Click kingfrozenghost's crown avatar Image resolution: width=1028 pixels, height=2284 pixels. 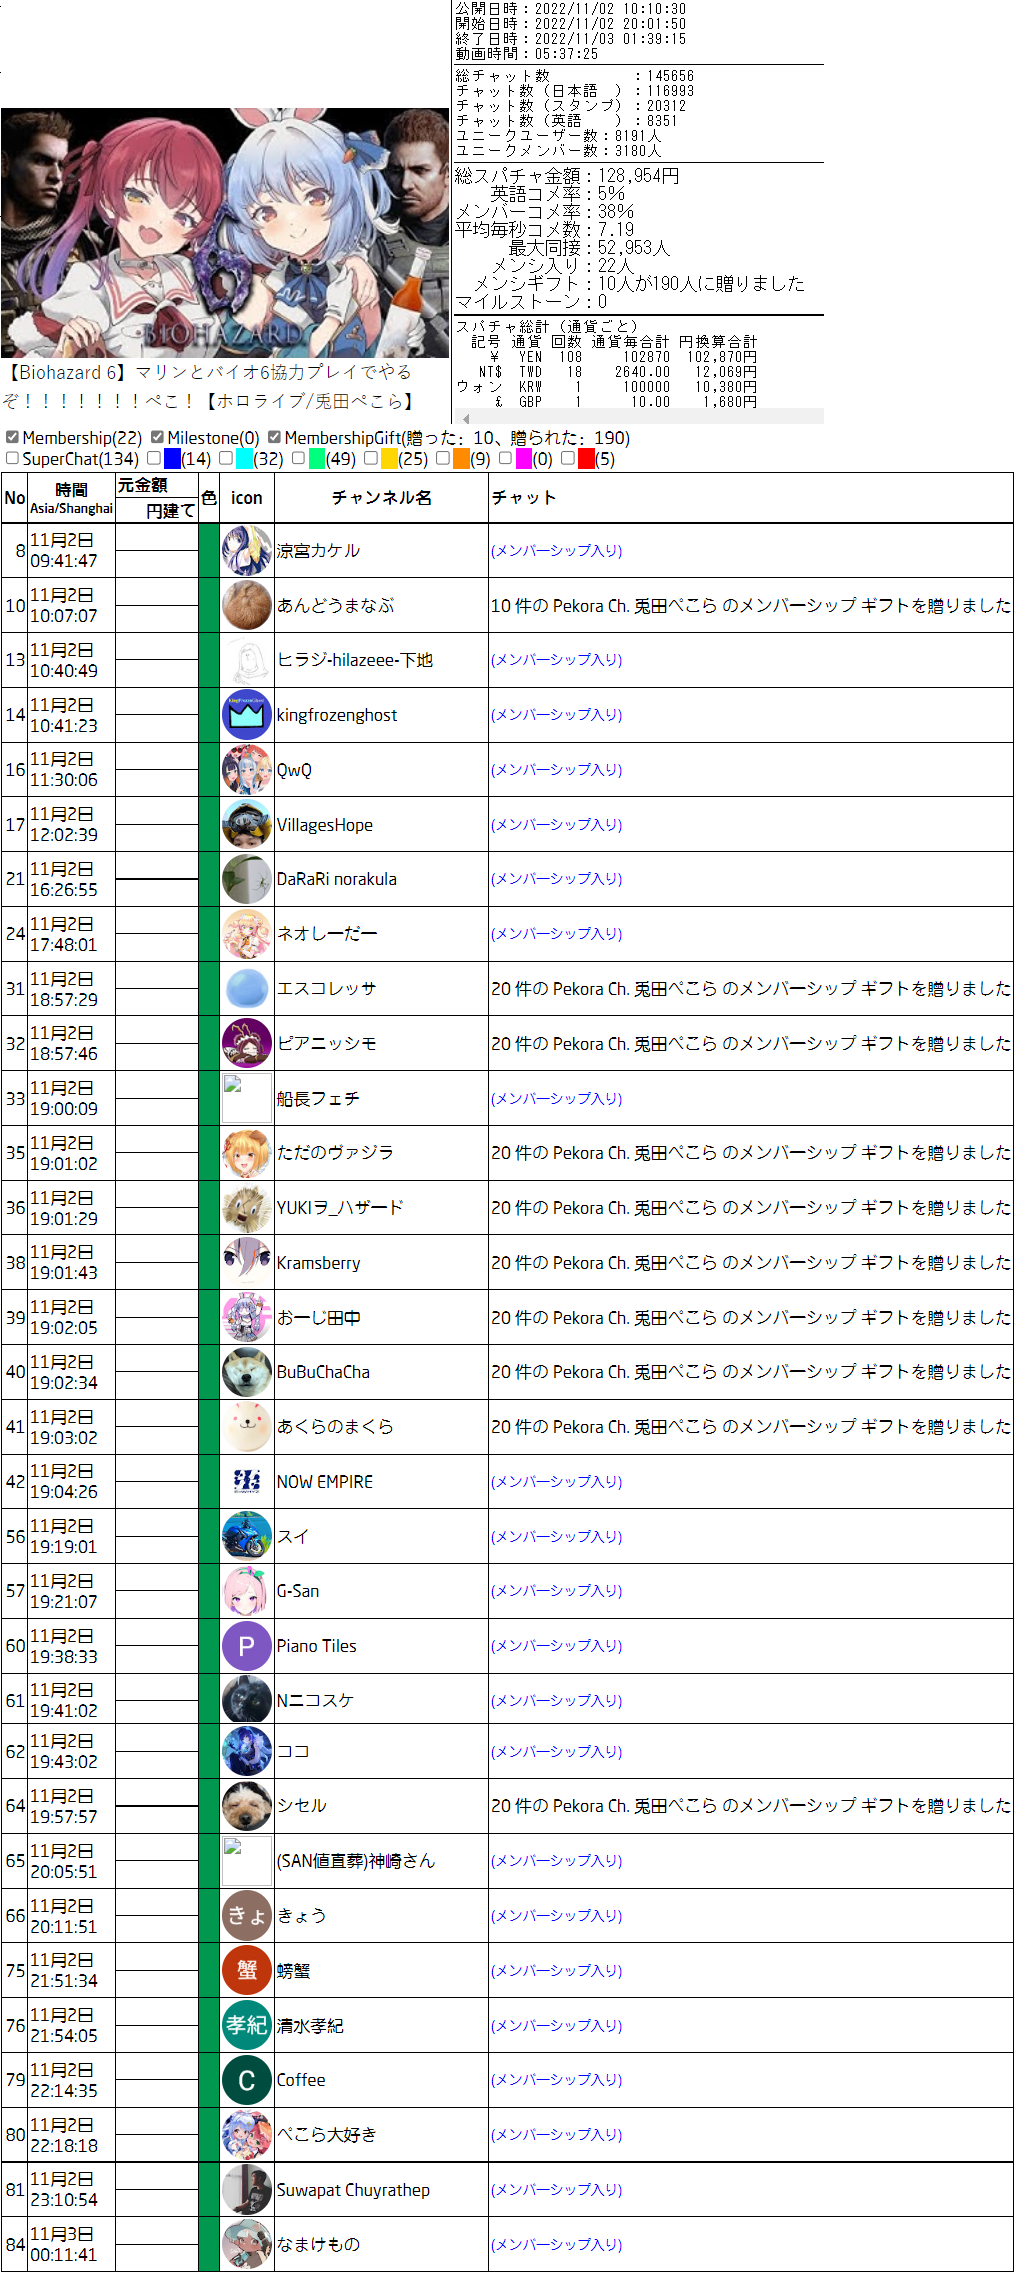(247, 715)
